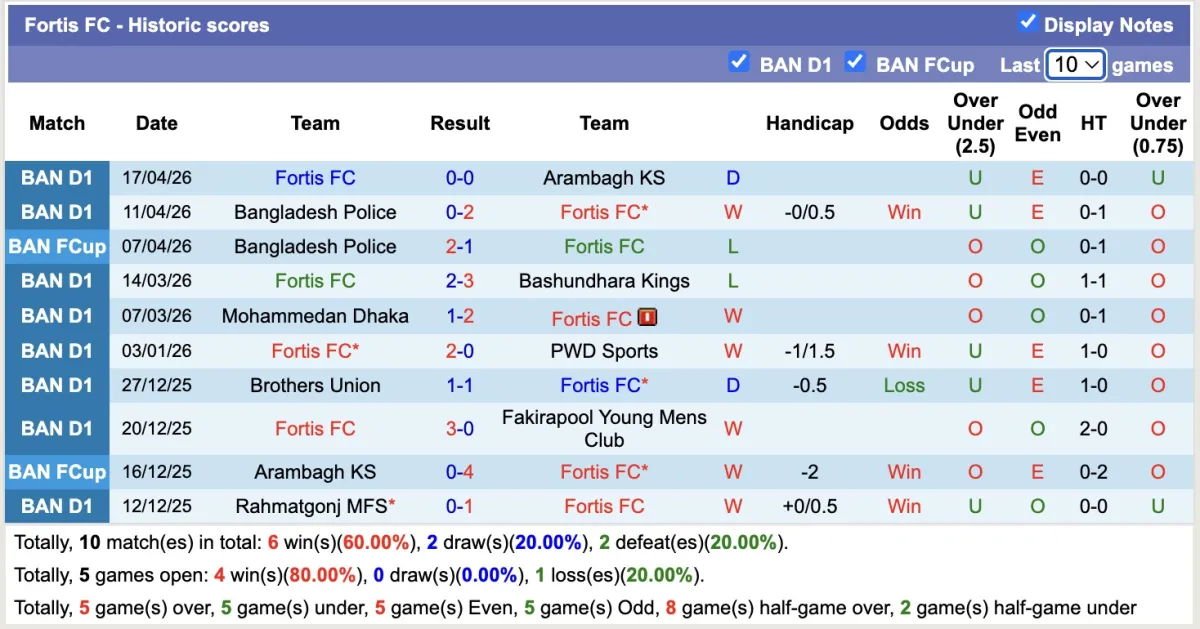This screenshot has width=1200, height=629.
Task: Select the Brothers Union team link
Action: (315, 385)
